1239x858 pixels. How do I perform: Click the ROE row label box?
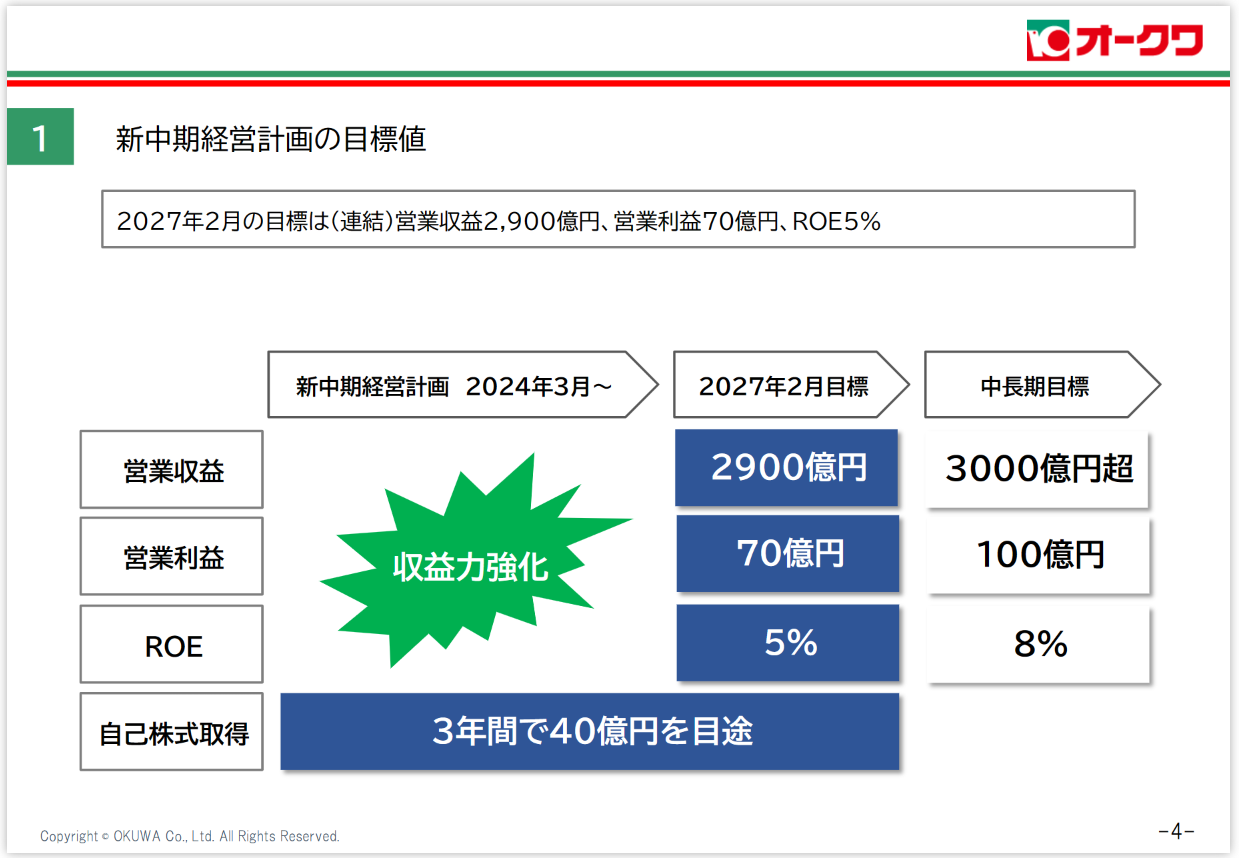coord(172,645)
